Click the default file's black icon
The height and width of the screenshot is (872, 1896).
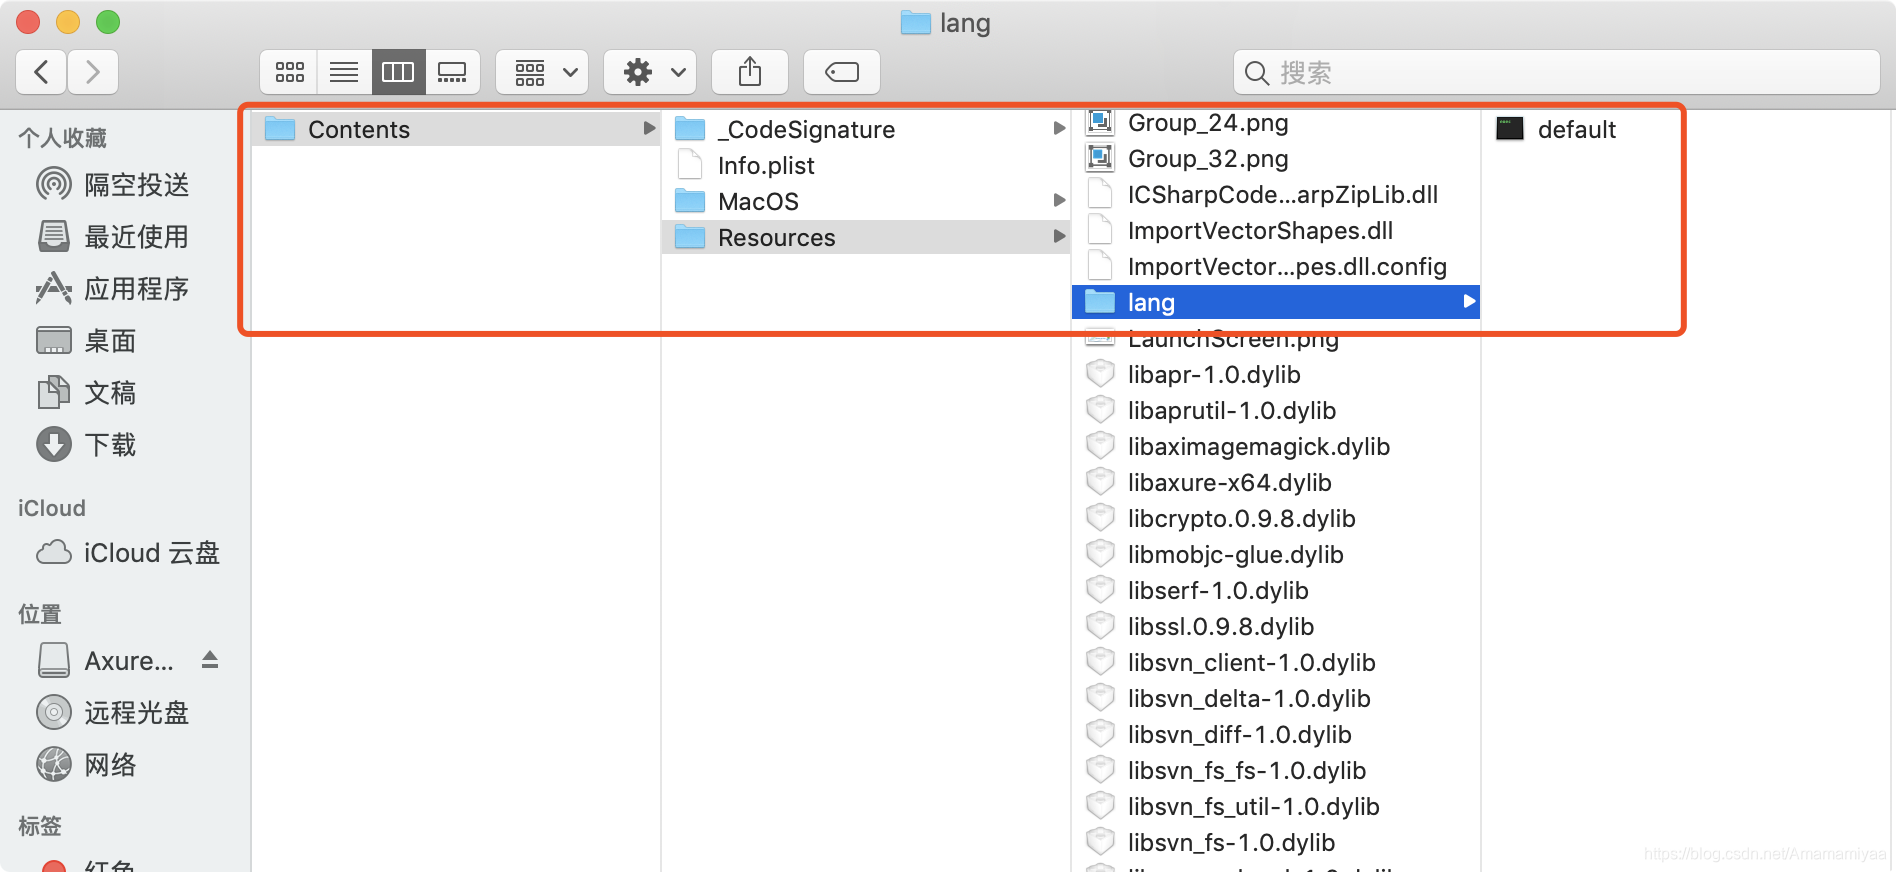(x=1510, y=128)
